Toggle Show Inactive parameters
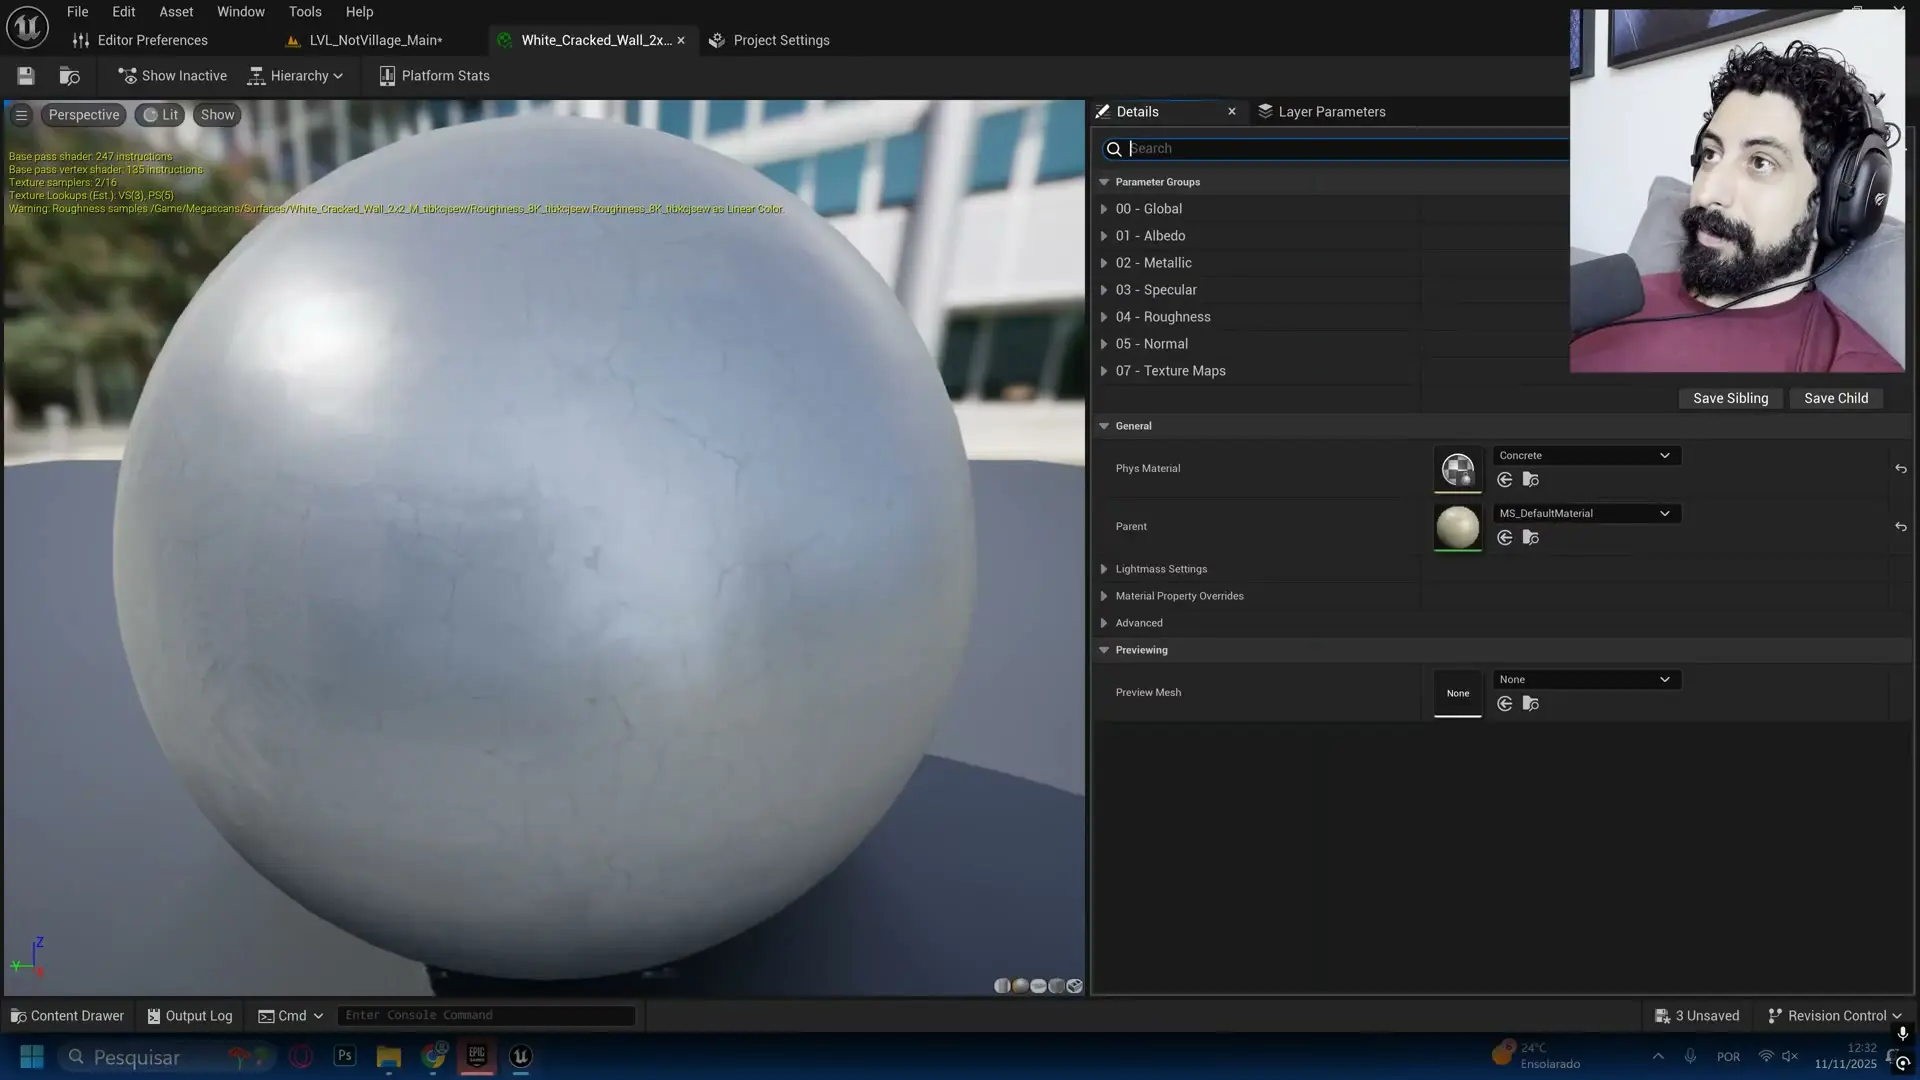The height and width of the screenshot is (1080, 1920). pyautogui.click(x=172, y=76)
